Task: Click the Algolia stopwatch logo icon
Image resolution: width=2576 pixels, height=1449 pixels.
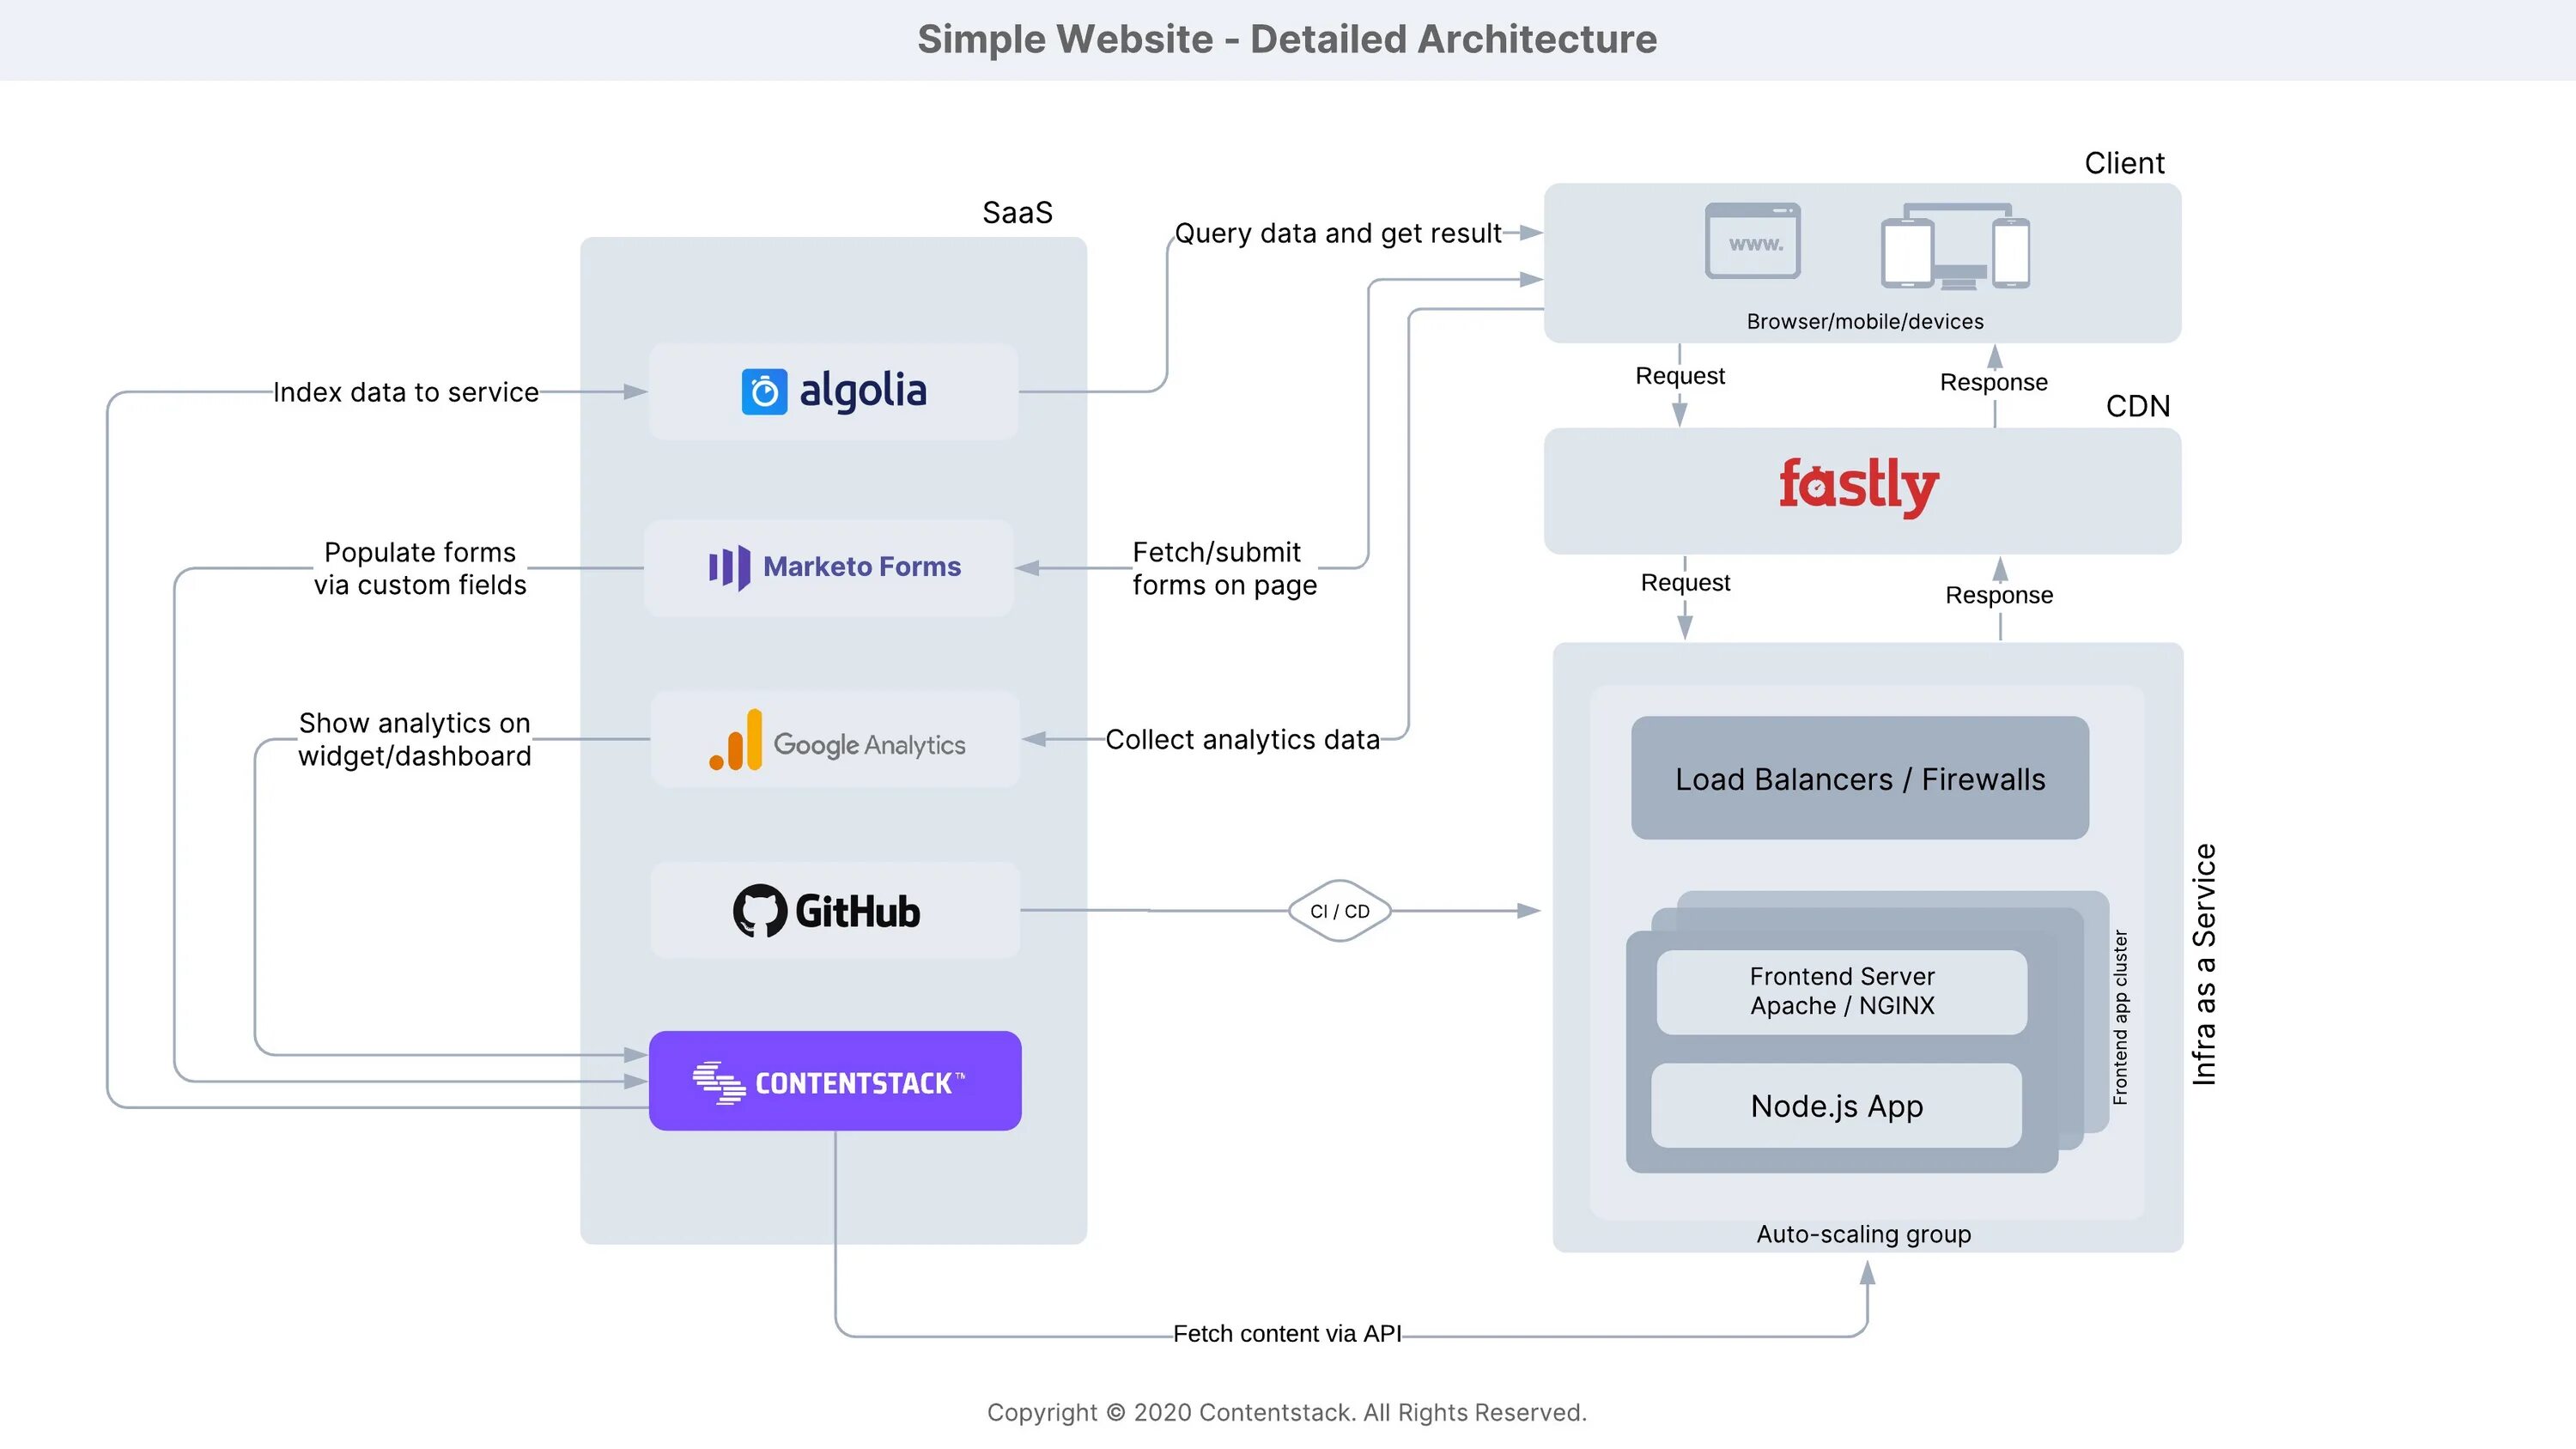Action: pyautogui.click(x=764, y=392)
